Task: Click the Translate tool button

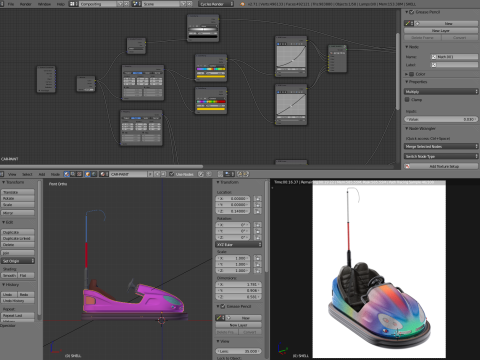Action: click(x=18, y=192)
